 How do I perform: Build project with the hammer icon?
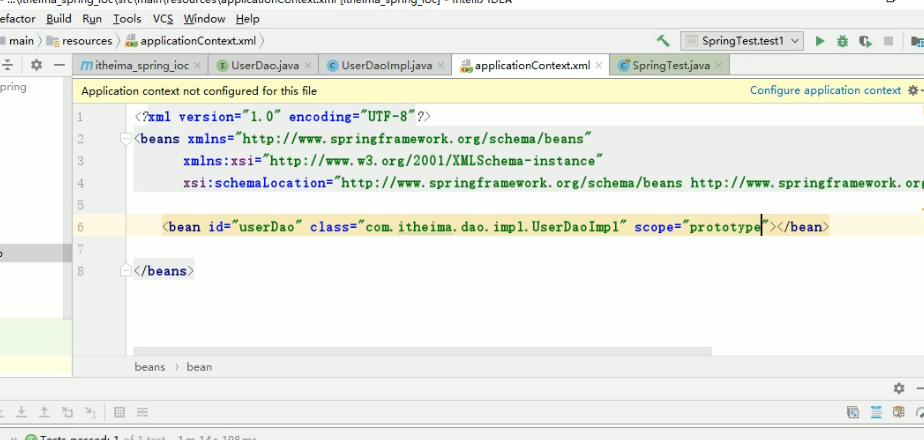click(663, 41)
